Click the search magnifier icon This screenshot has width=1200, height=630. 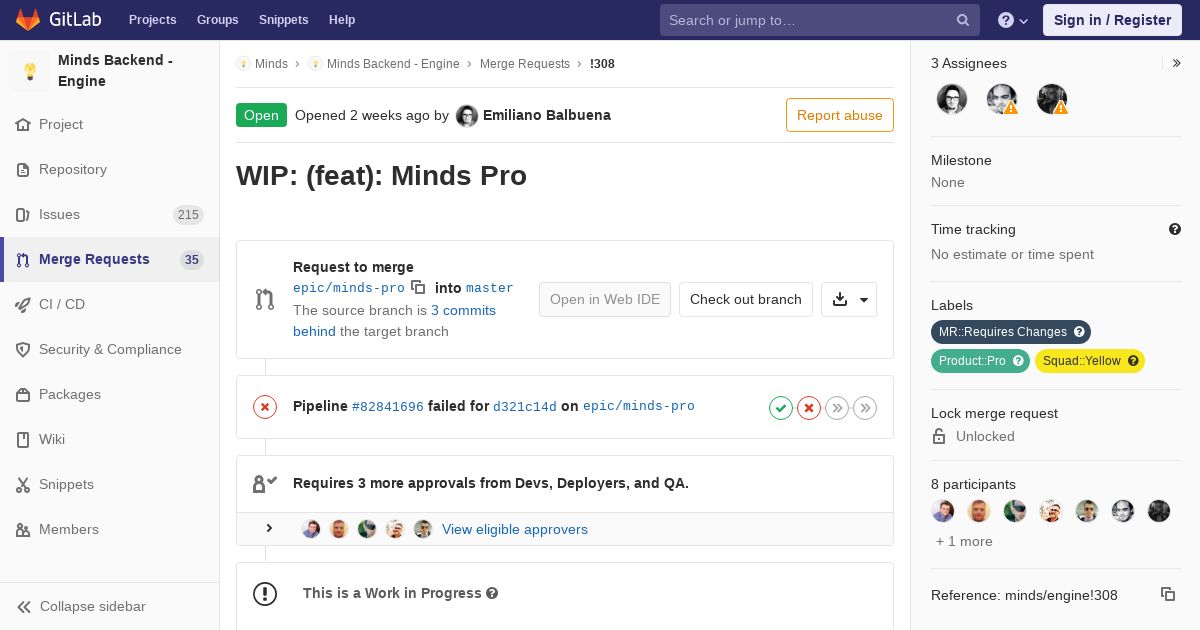962,20
